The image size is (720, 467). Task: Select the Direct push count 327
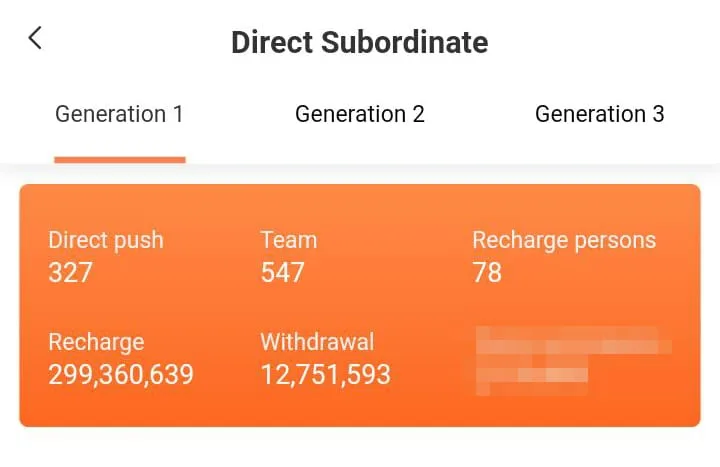click(x=70, y=272)
